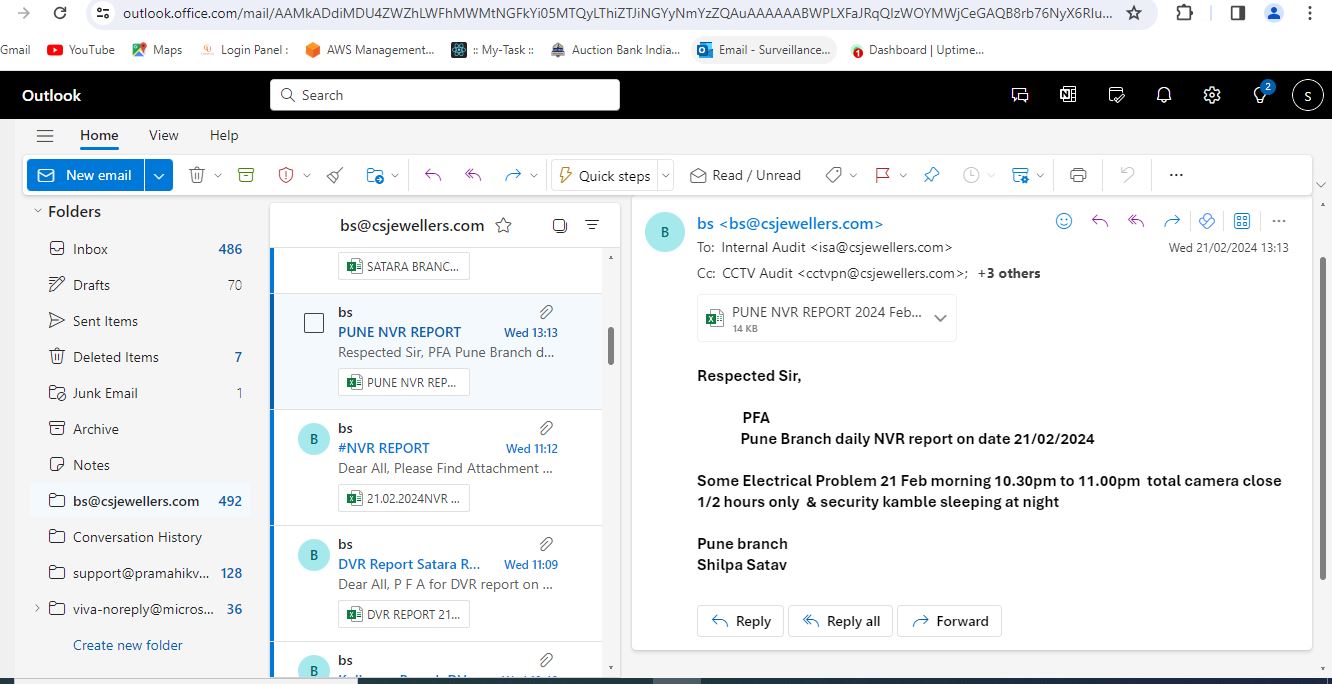1332x684 pixels.
Task: Open the Apps grid icon in message header
Action: click(1242, 221)
